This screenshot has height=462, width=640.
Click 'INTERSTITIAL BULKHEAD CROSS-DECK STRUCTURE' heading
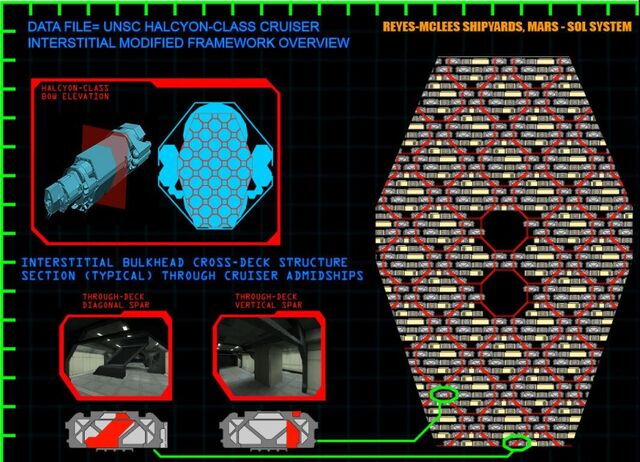184,262
